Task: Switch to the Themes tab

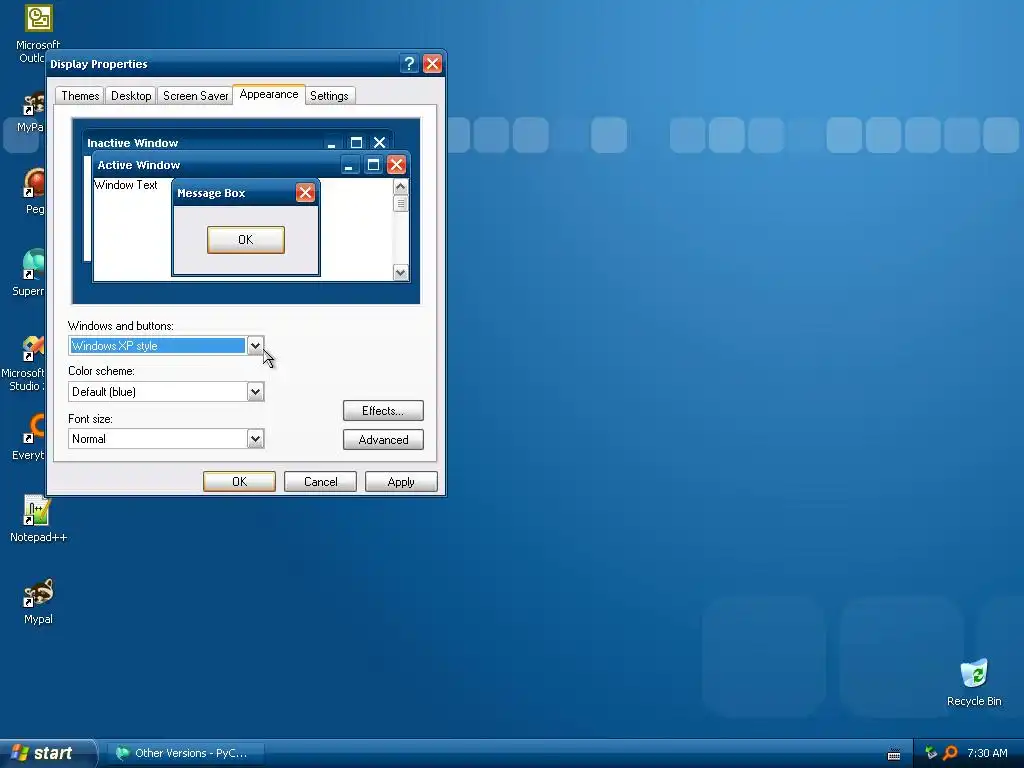Action: (80, 96)
